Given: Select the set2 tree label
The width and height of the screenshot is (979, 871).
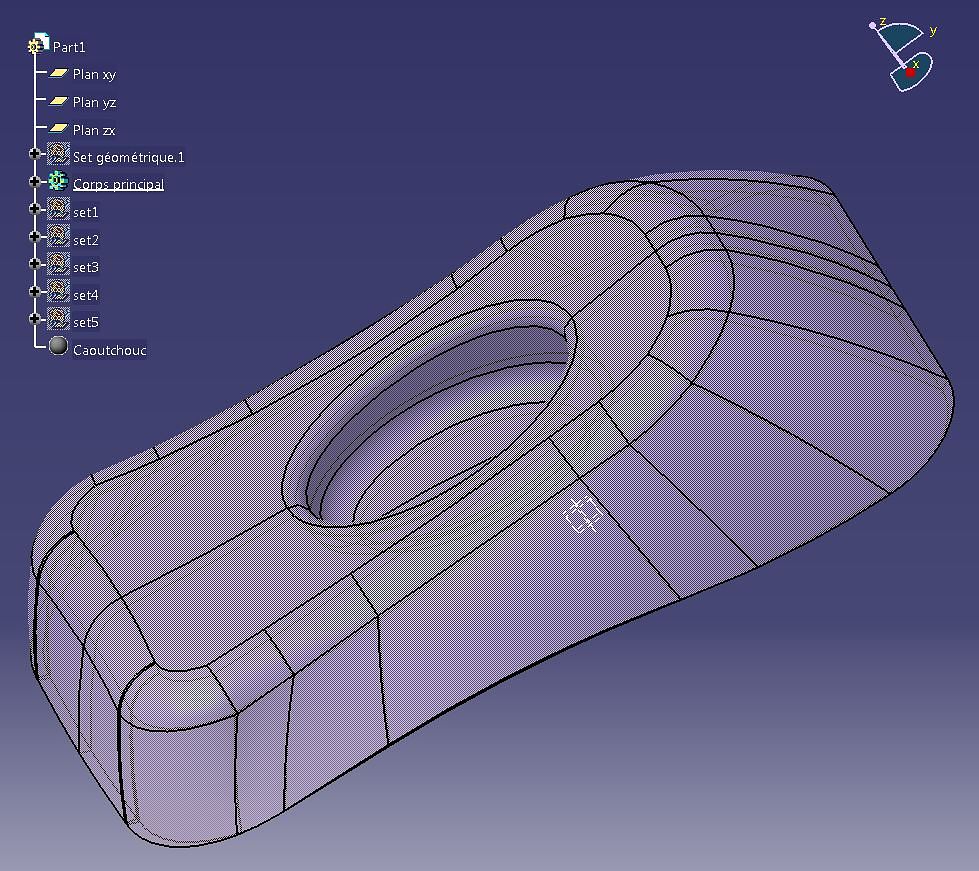Looking at the screenshot, I should [86, 240].
